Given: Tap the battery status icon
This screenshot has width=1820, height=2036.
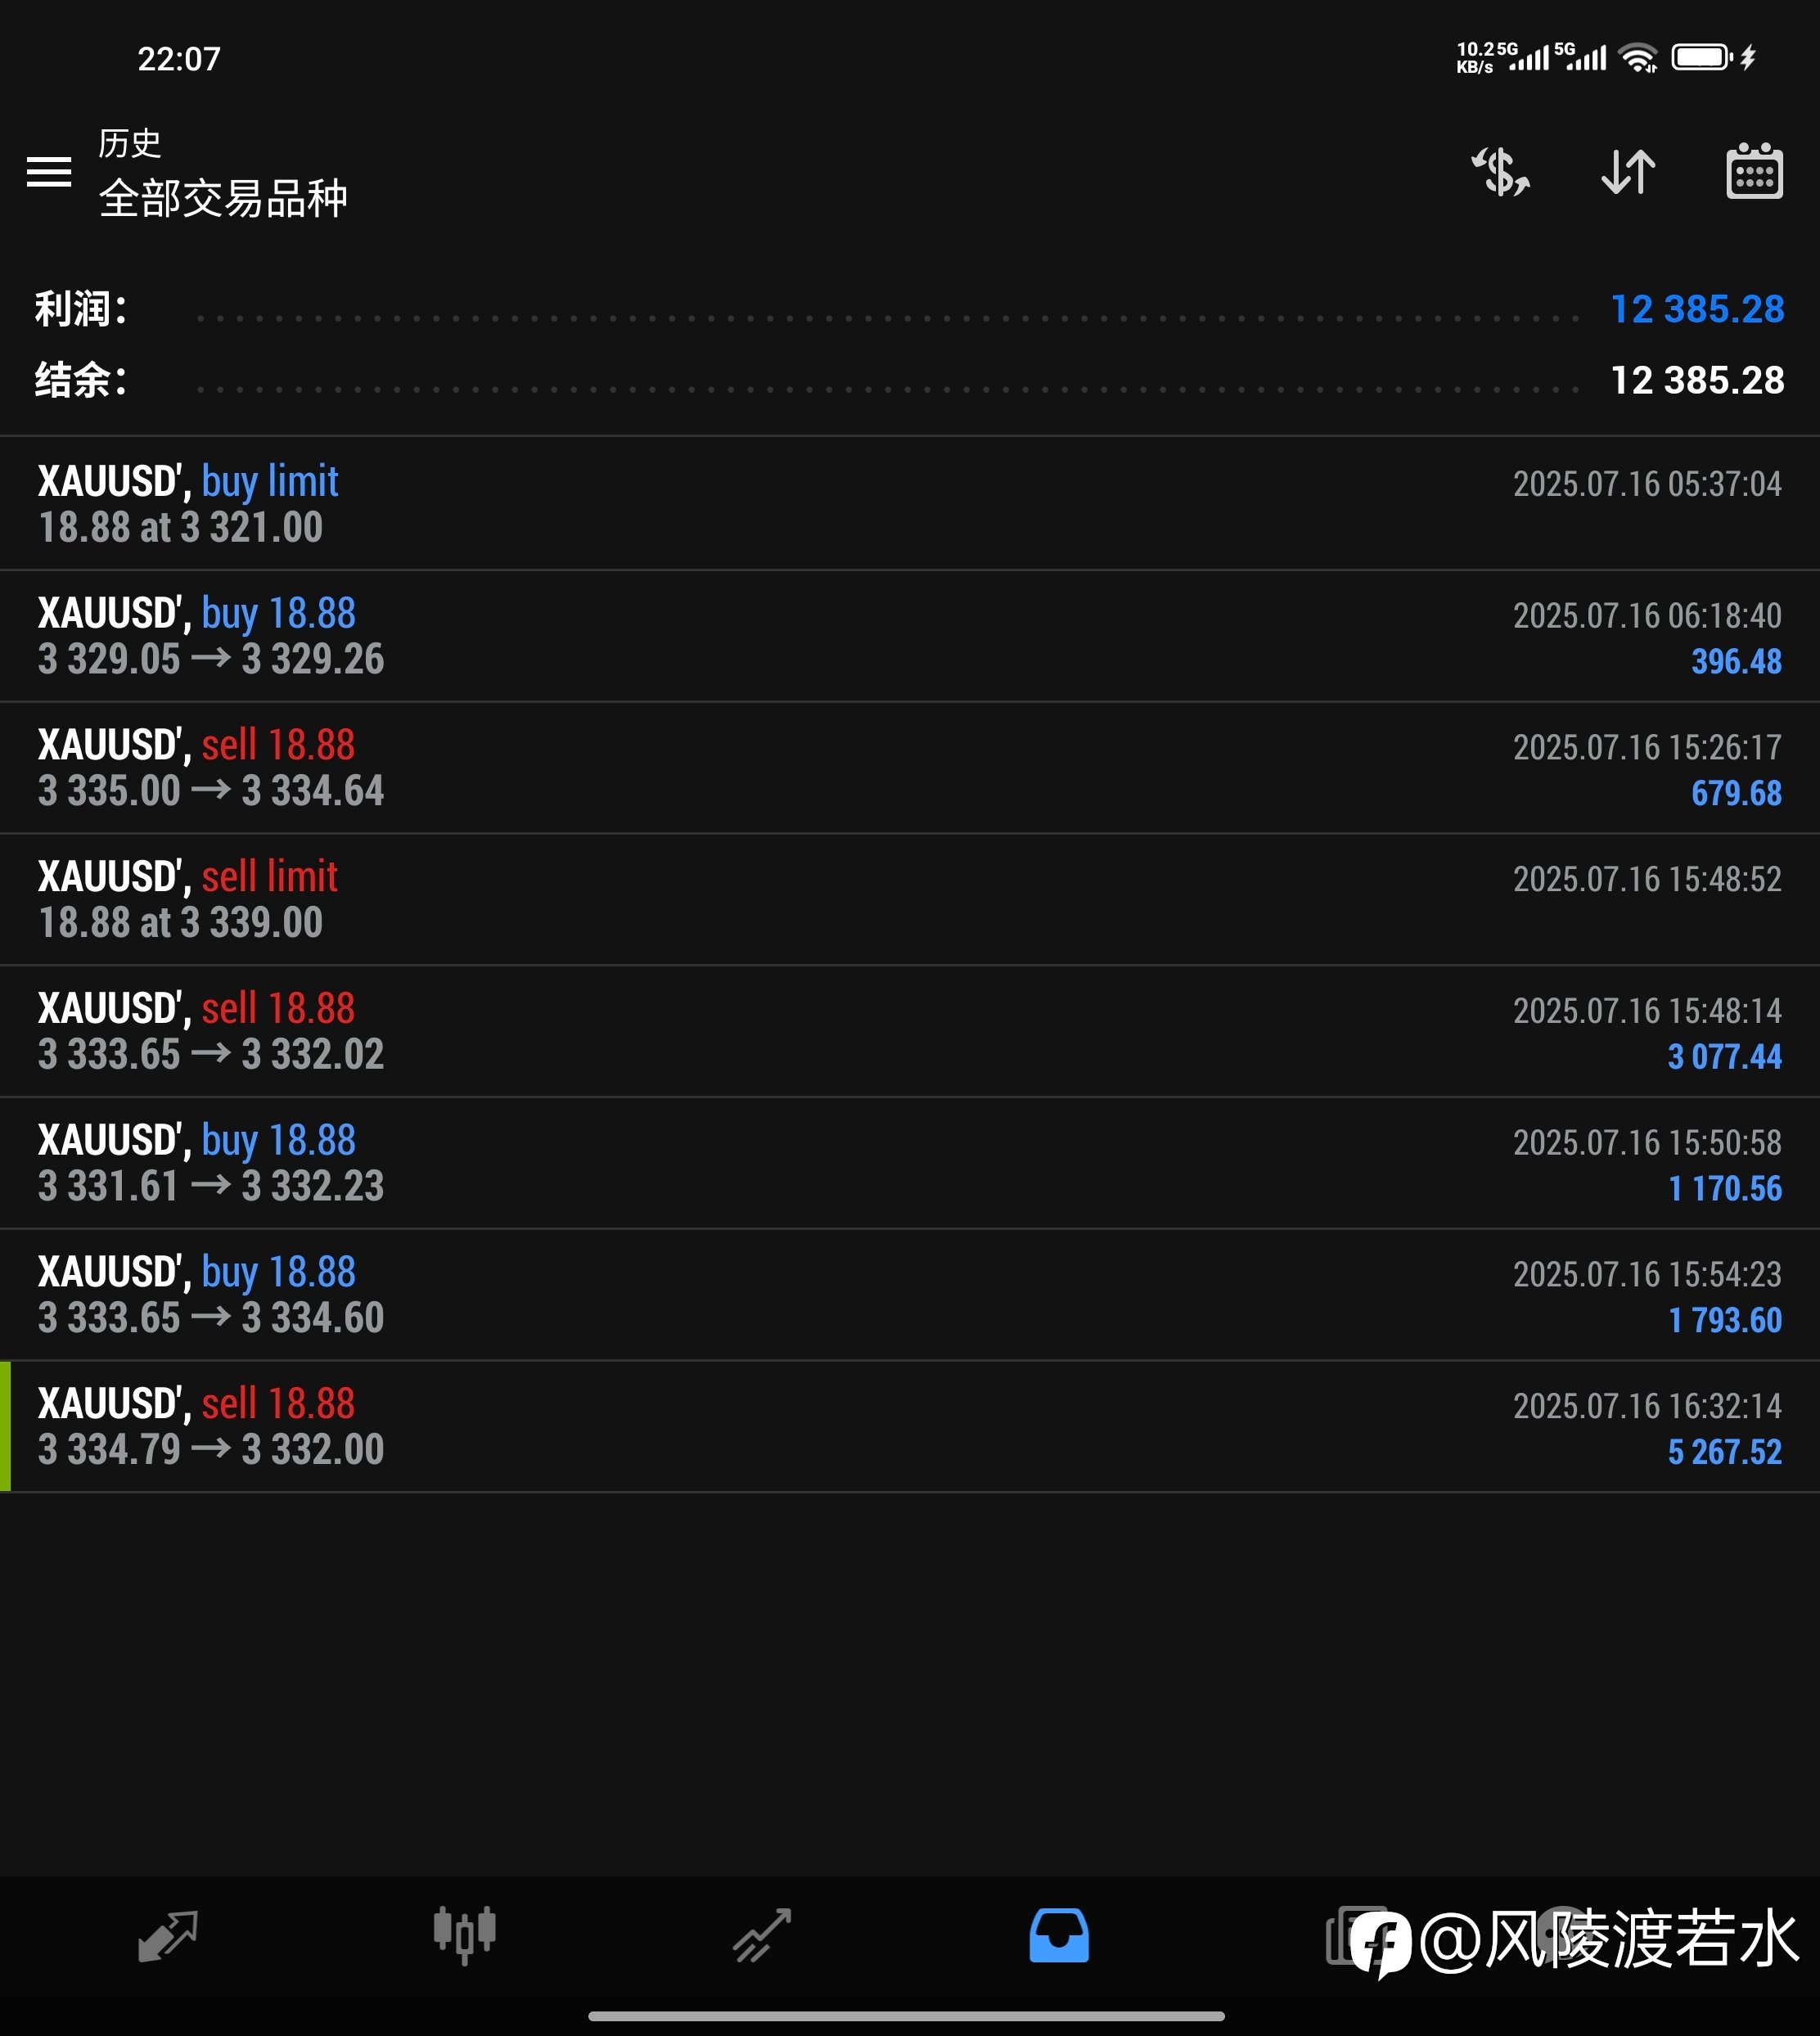Looking at the screenshot, I should (x=1702, y=57).
